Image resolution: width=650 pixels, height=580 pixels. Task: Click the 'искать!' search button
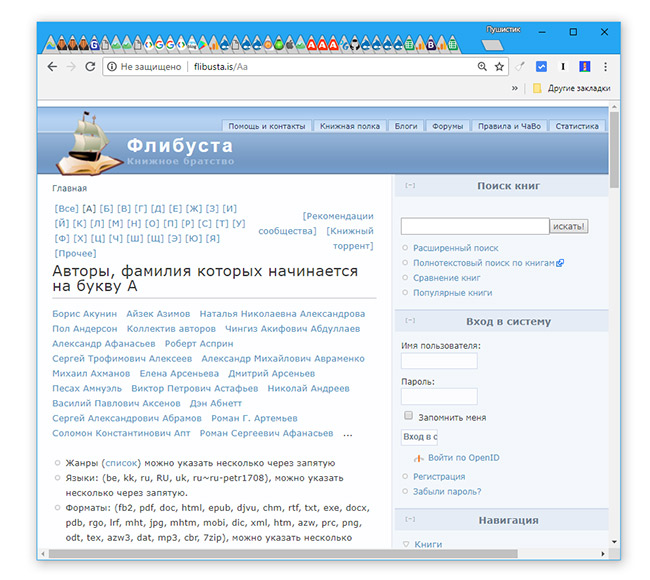tap(569, 226)
